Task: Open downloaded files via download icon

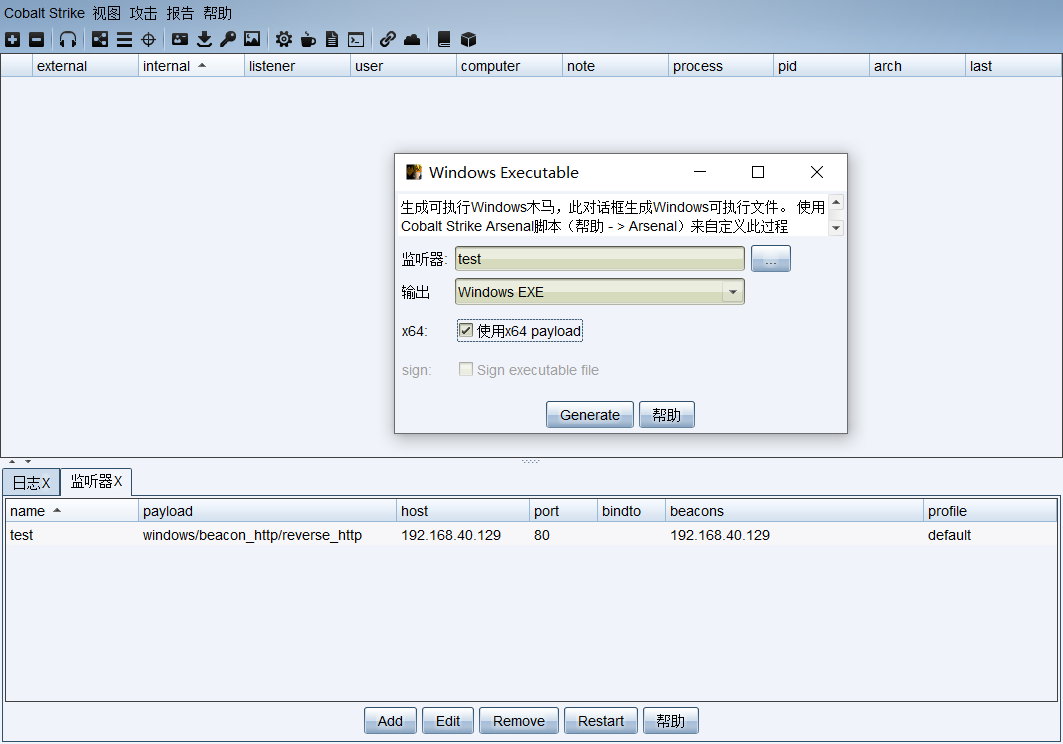Action: pos(204,39)
